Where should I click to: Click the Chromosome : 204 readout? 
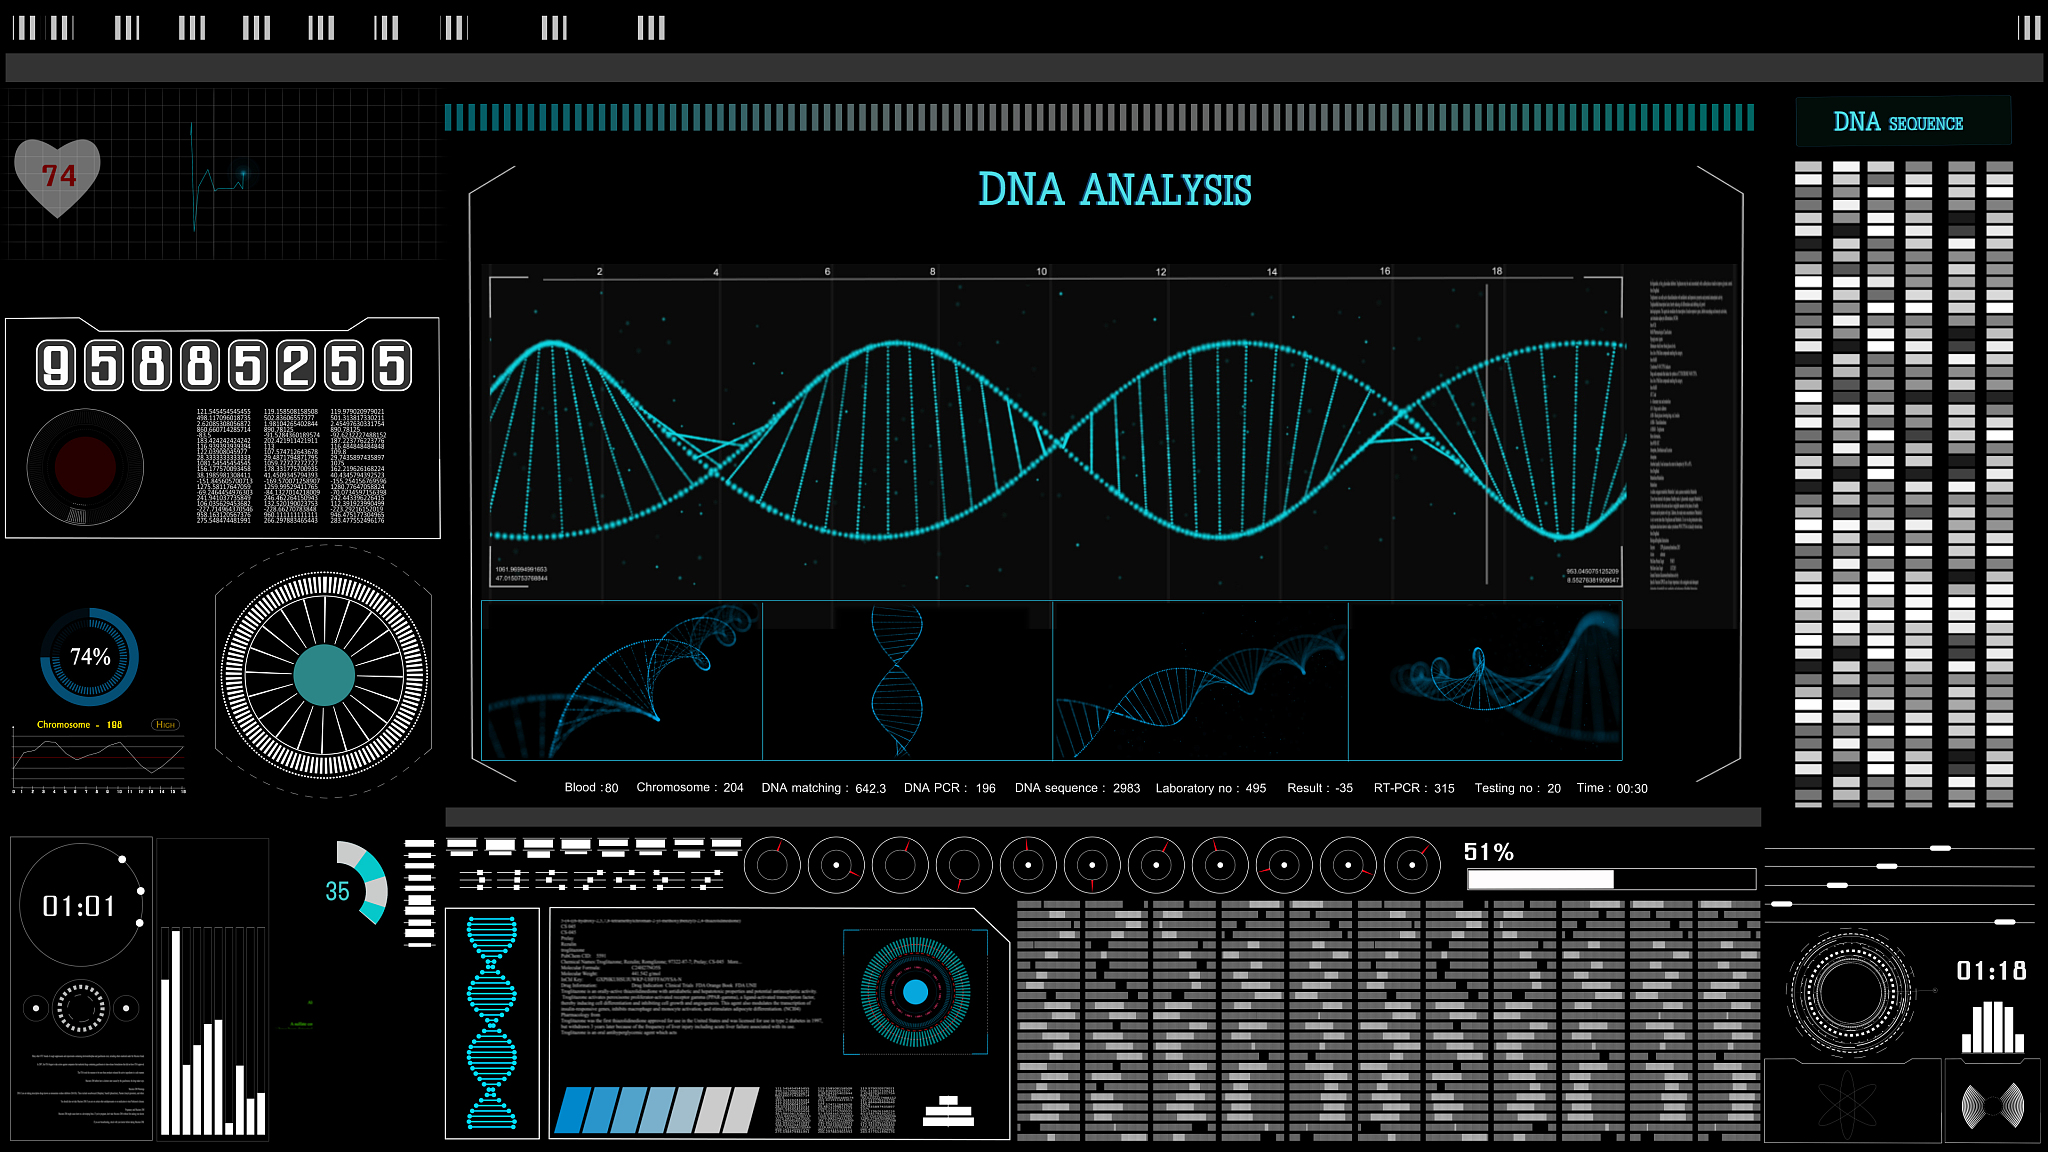click(x=689, y=788)
